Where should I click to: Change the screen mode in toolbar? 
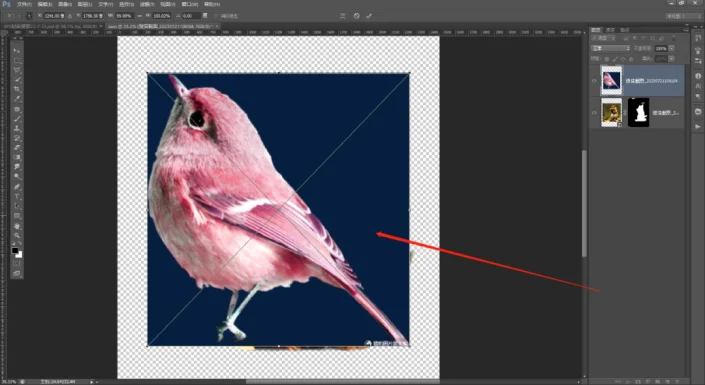coord(17,273)
